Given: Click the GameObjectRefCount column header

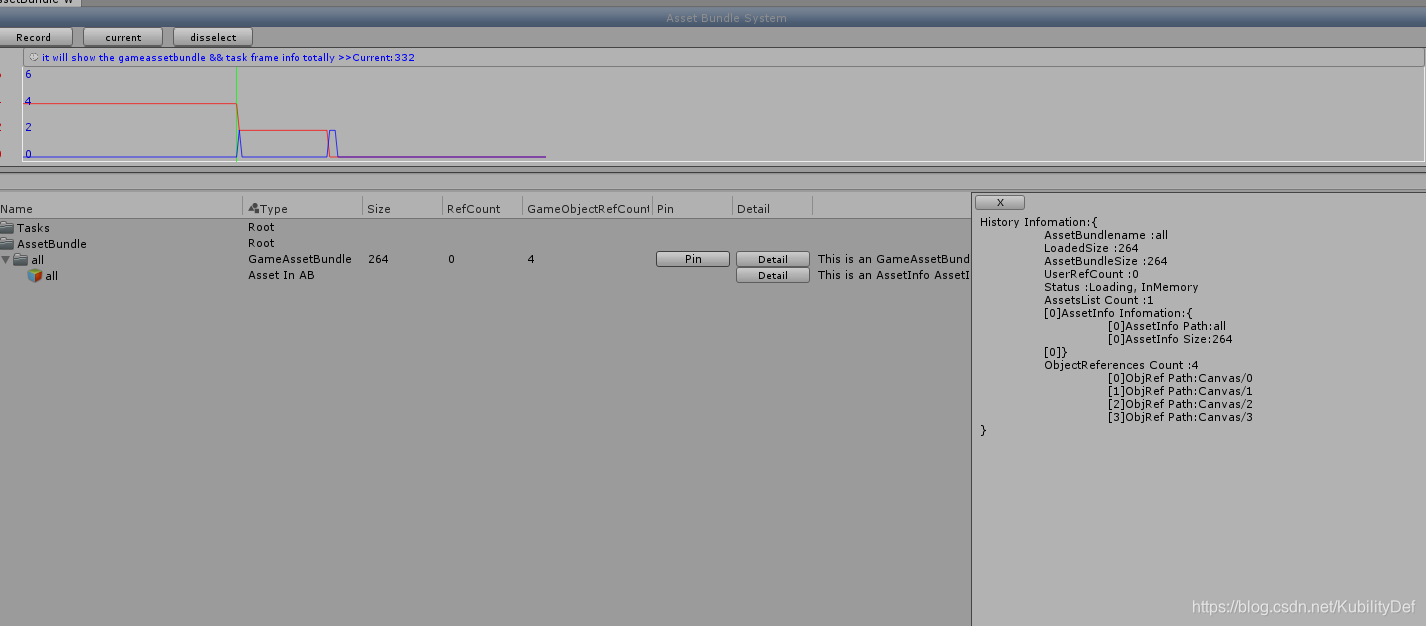Looking at the screenshot, I should point(587,208).
